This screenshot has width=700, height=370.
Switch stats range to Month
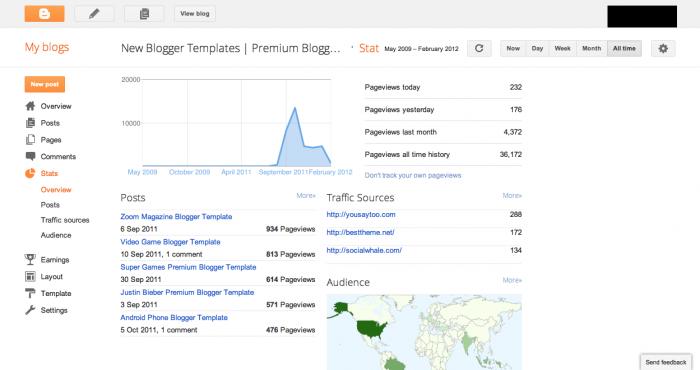click(592, 48)
